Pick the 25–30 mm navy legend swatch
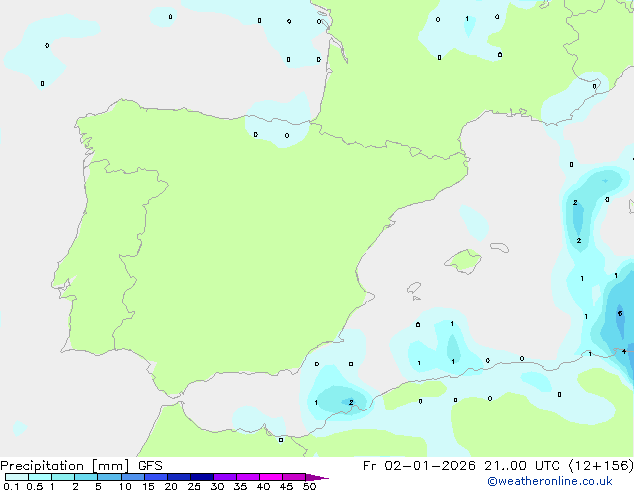The image size is (634, 490). point(201,477)
